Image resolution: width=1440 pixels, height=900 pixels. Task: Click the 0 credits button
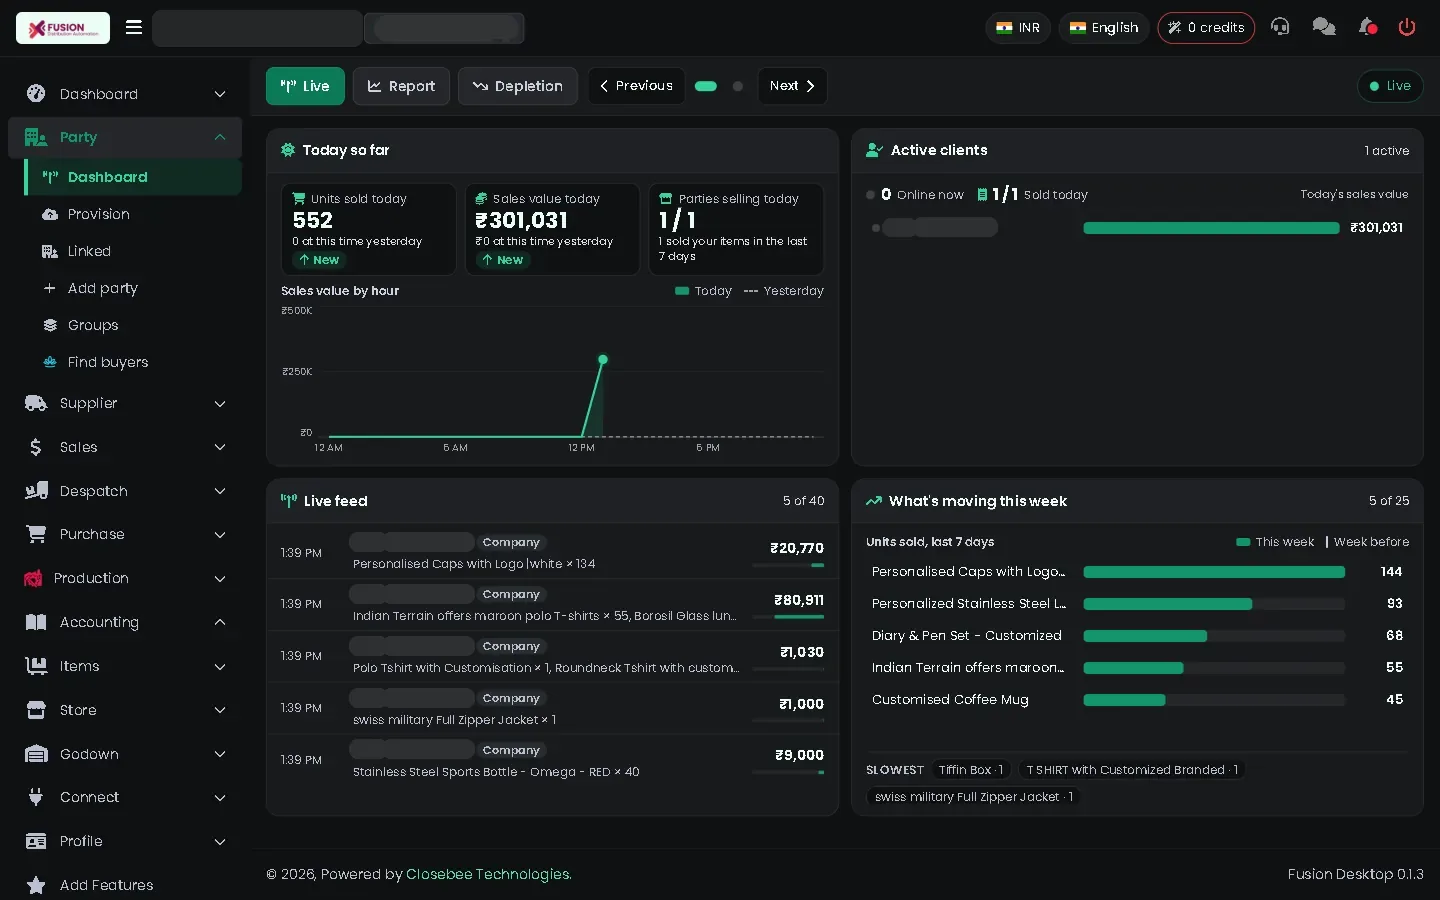[1206, 28]
